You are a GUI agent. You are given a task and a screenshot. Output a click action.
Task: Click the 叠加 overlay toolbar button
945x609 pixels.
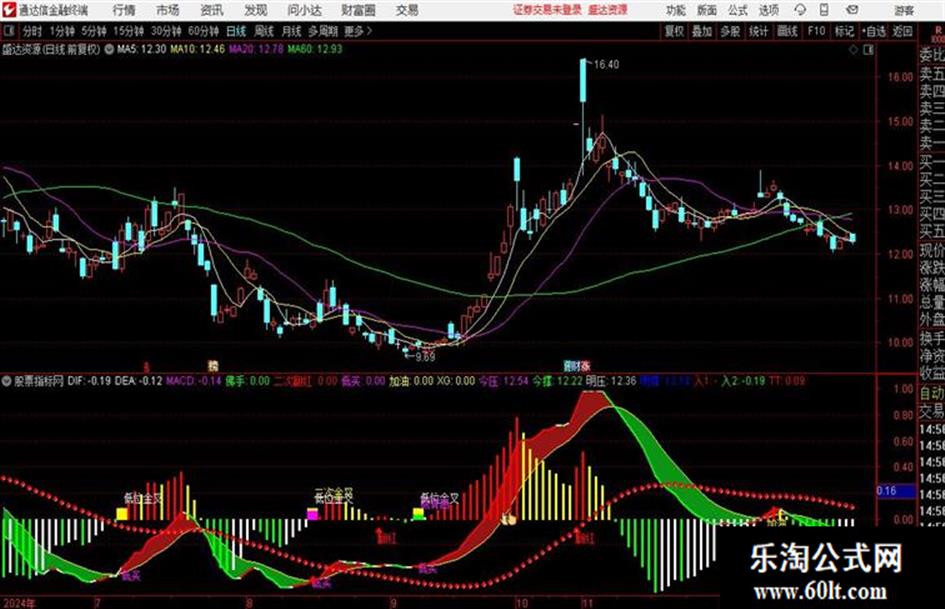pyautogui.click(x=702, y=31)
